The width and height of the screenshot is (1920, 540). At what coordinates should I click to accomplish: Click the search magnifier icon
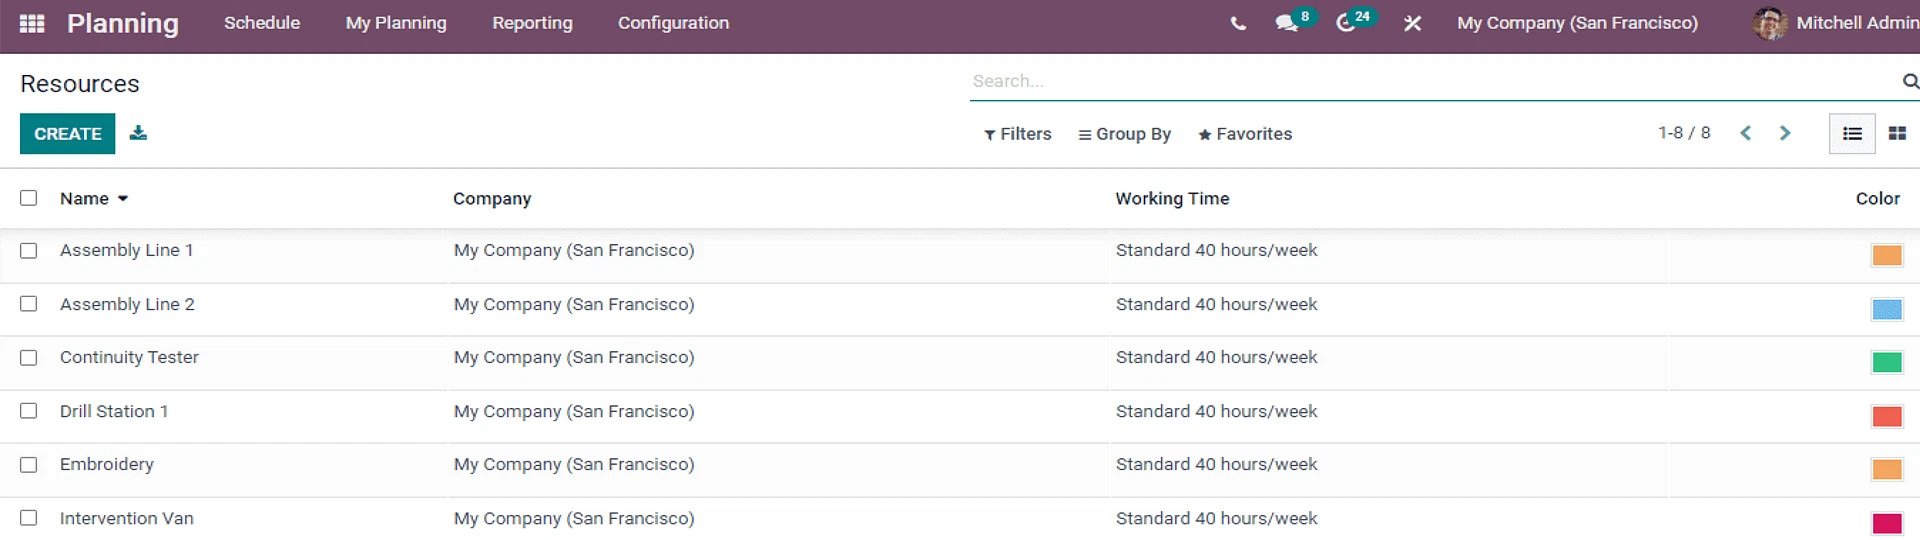tap(1910, 81)
